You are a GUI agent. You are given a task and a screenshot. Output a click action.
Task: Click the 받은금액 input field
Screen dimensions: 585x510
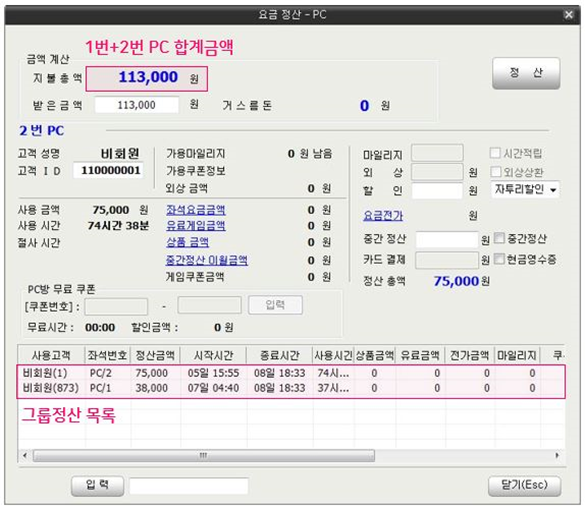click(x=137, y=105)
